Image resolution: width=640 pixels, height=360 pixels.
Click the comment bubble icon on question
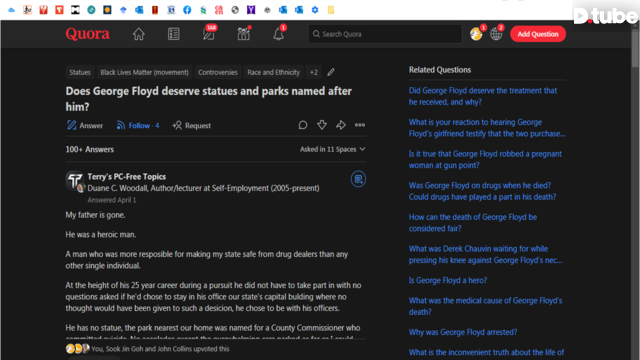coord(302,125)
